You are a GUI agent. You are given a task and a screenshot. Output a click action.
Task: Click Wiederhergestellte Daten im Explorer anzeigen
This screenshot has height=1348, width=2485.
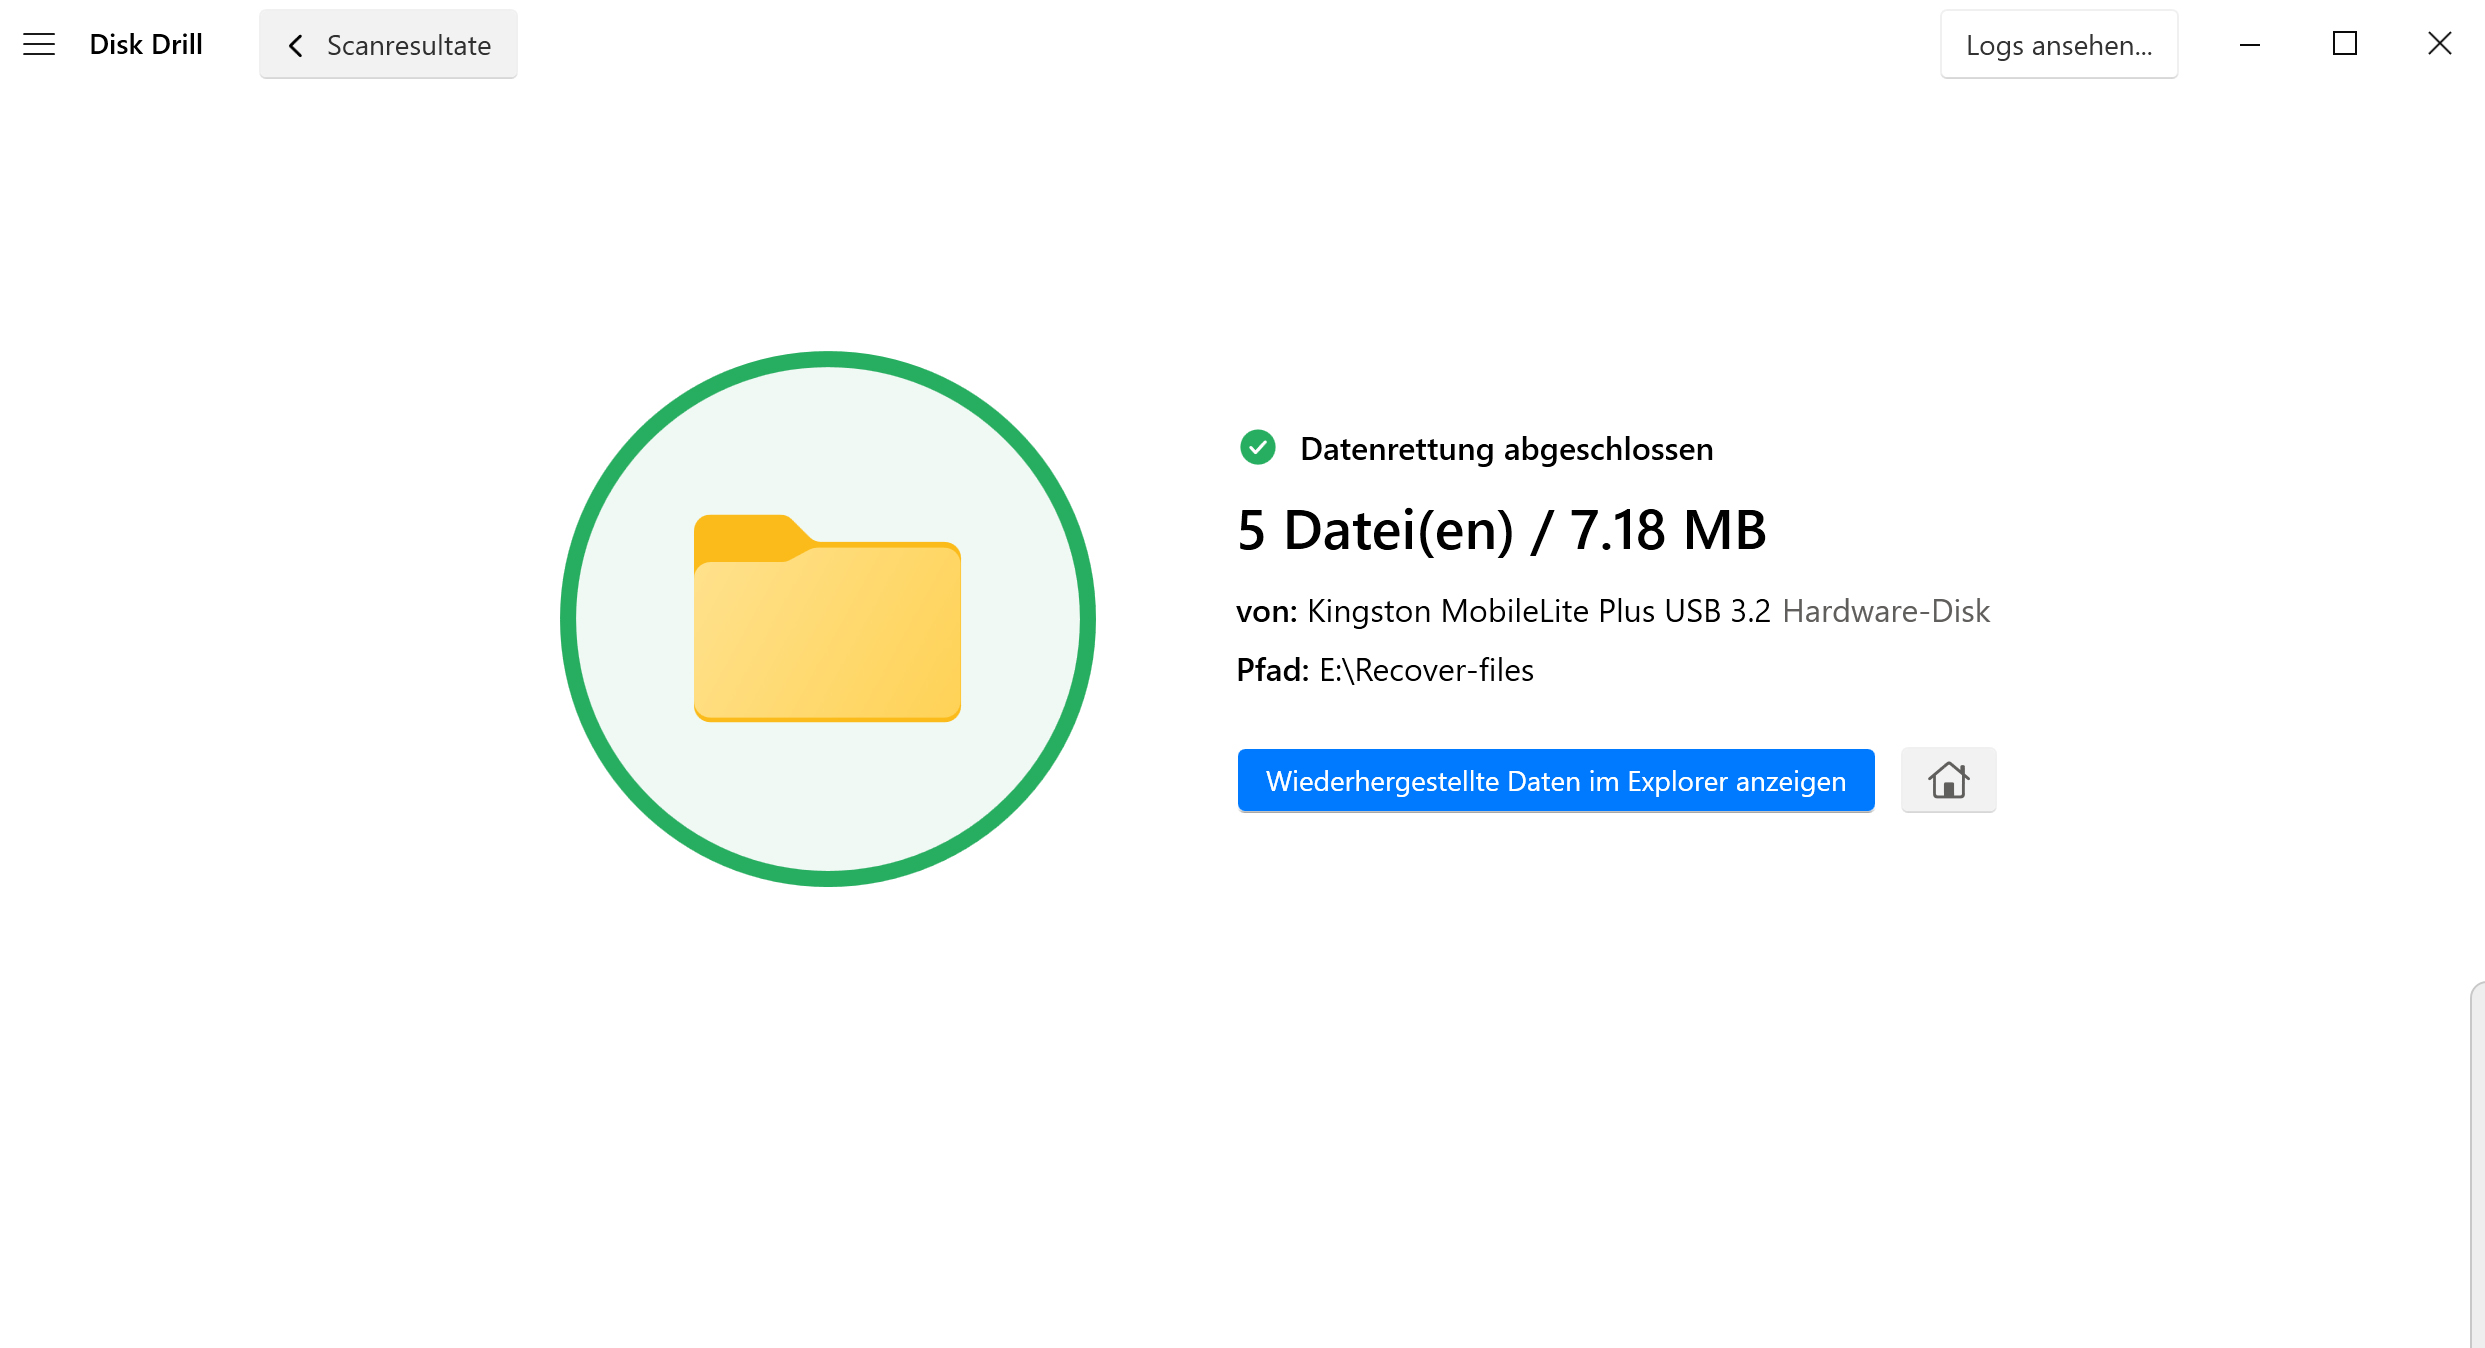pos(1557,780)
